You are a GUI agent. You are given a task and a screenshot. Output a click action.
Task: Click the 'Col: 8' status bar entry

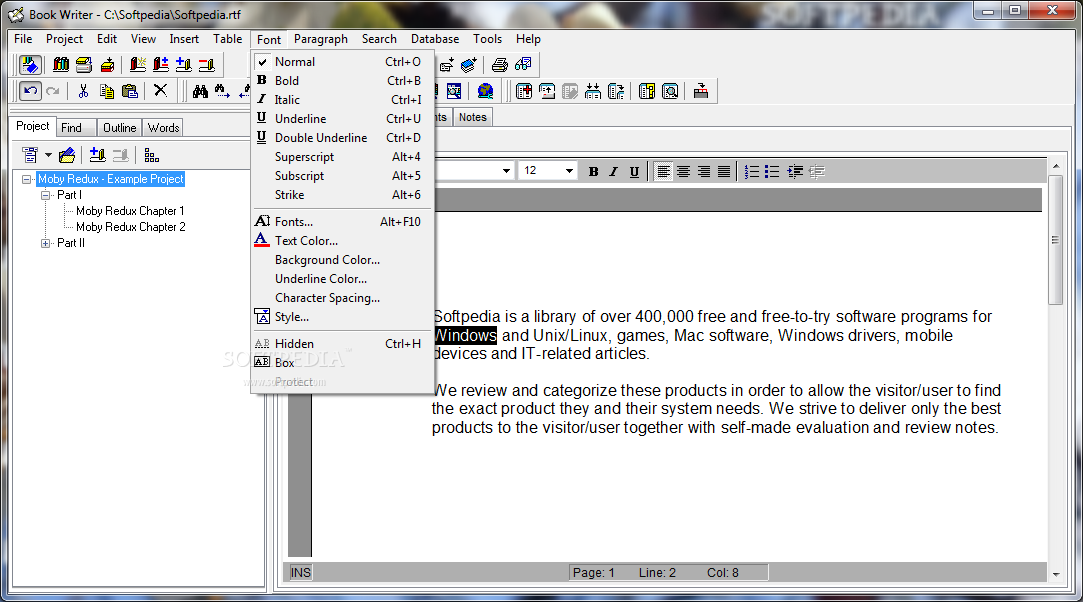722,572
